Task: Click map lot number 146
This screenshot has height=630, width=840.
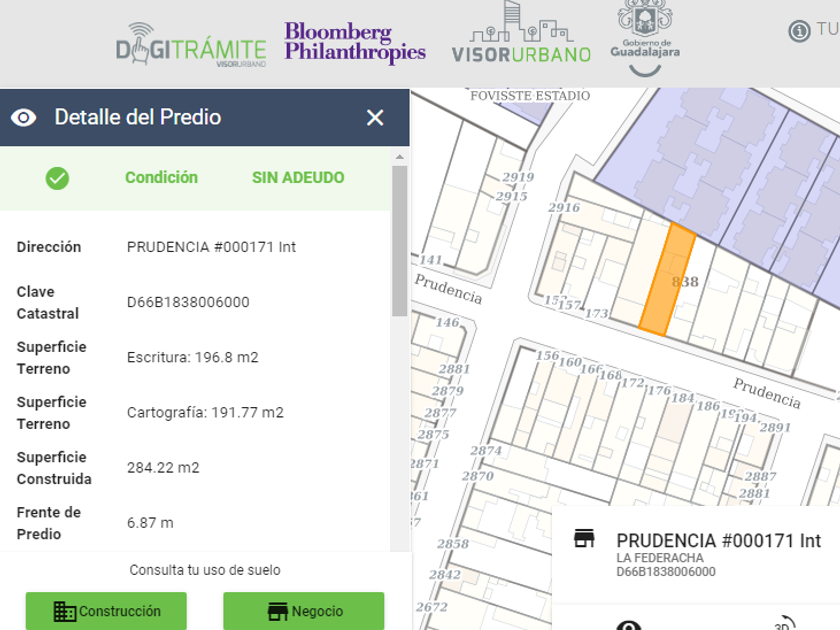Action: click(447, 322)
